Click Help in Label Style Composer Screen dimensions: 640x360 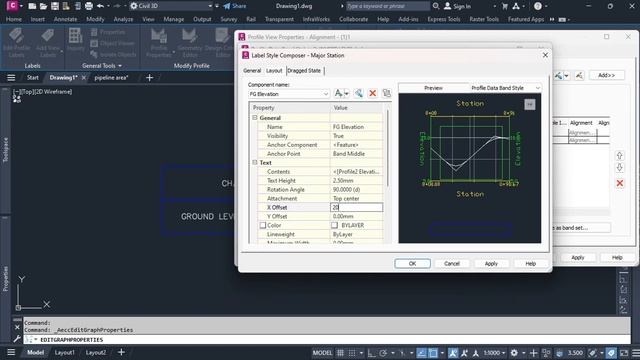[530, 264]
